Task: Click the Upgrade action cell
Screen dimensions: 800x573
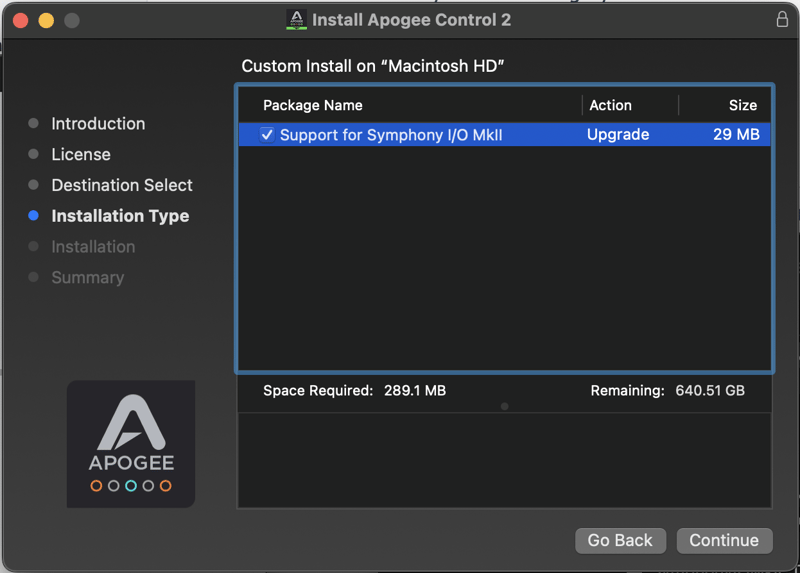Action: point(618,134)
